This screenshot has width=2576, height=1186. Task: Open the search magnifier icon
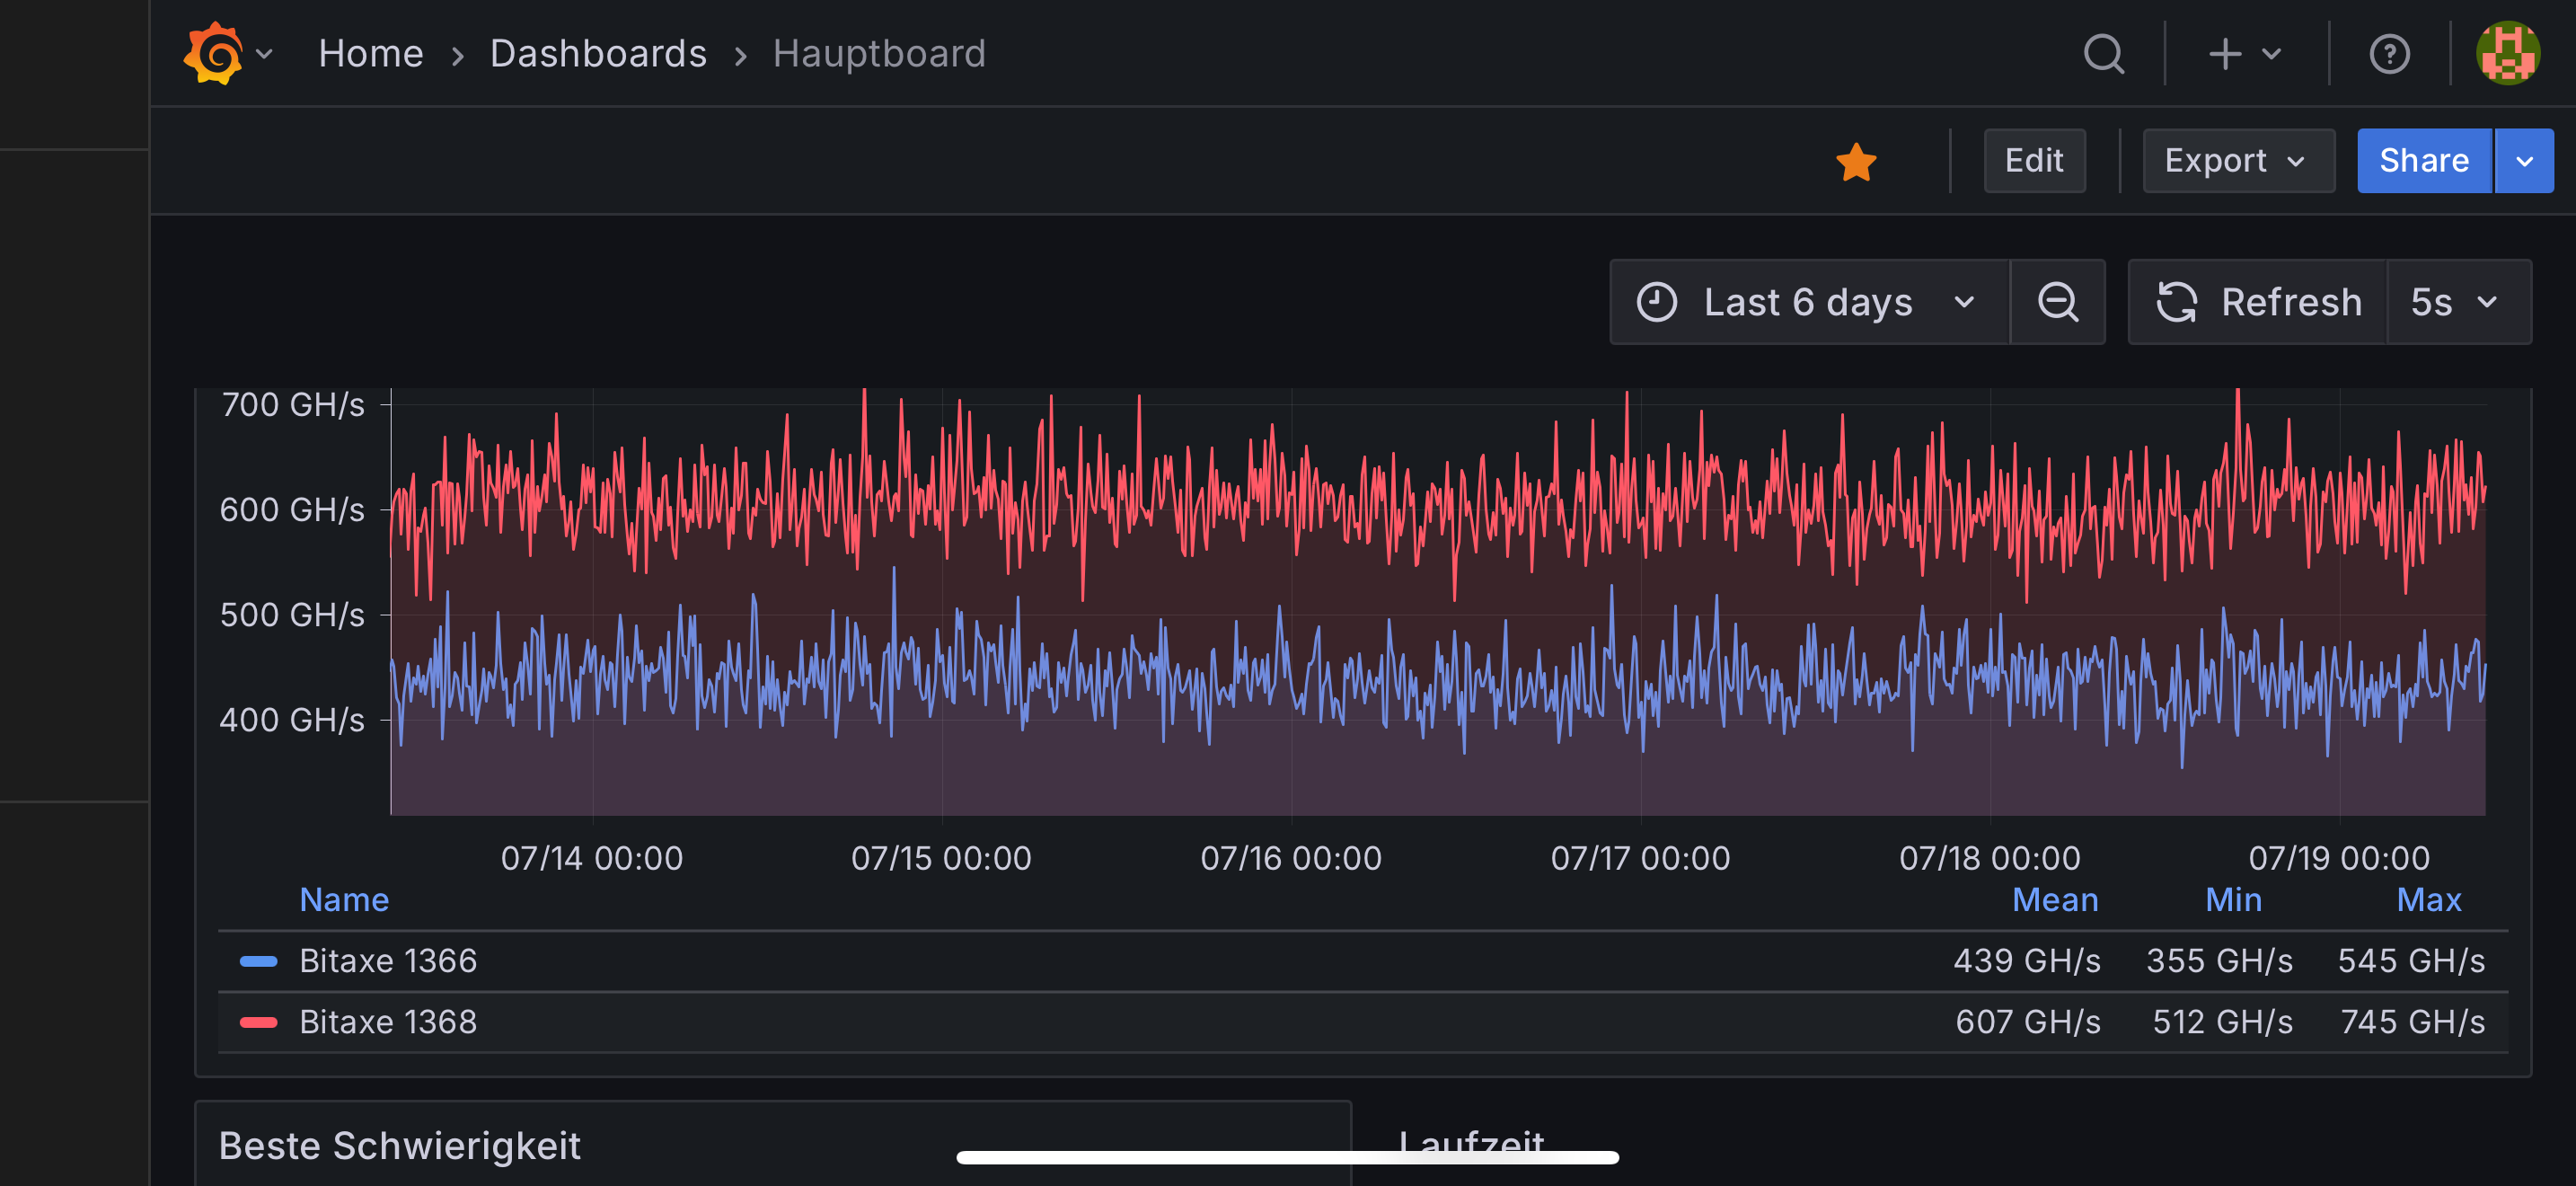2103,54
